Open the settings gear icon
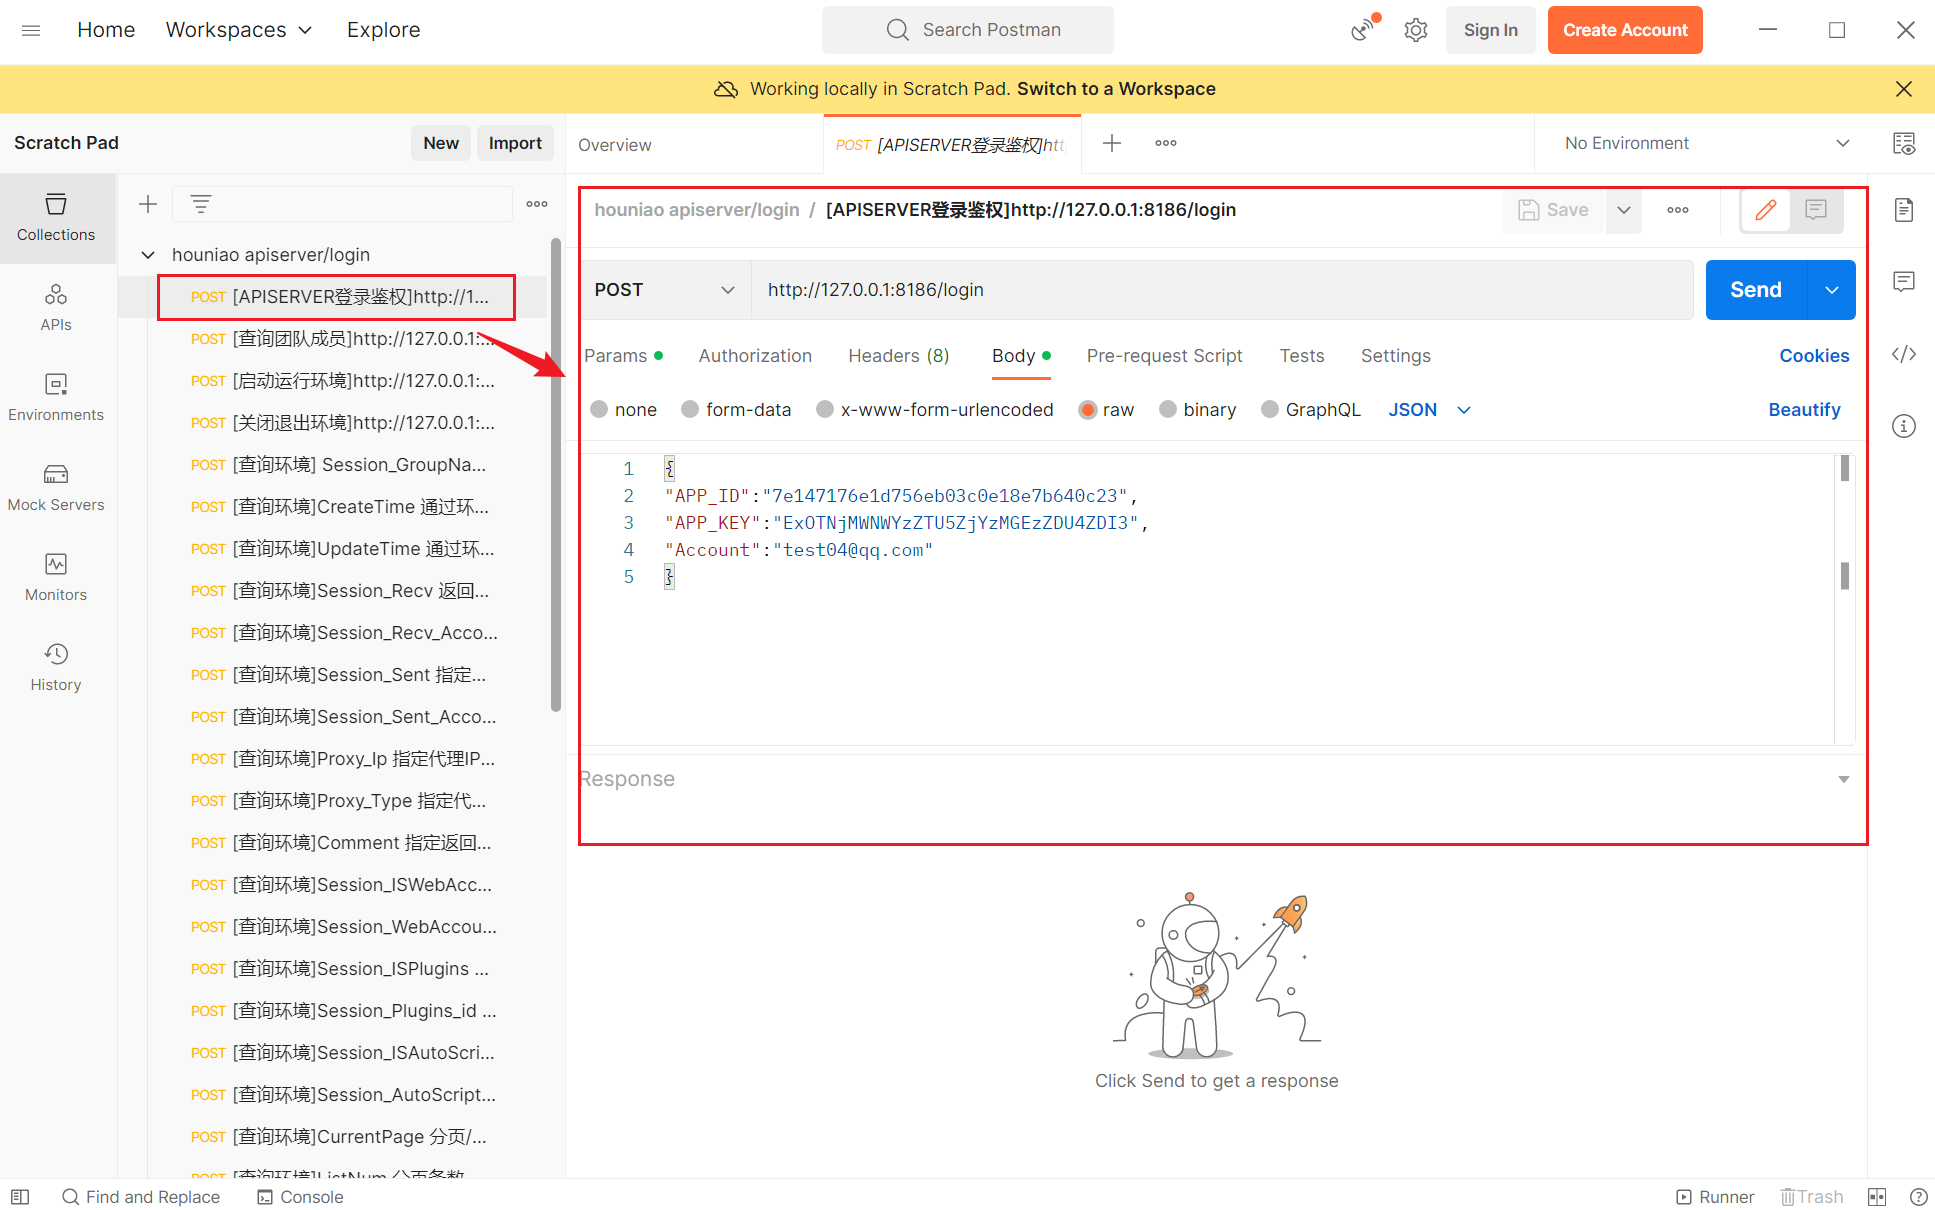 1415,30
